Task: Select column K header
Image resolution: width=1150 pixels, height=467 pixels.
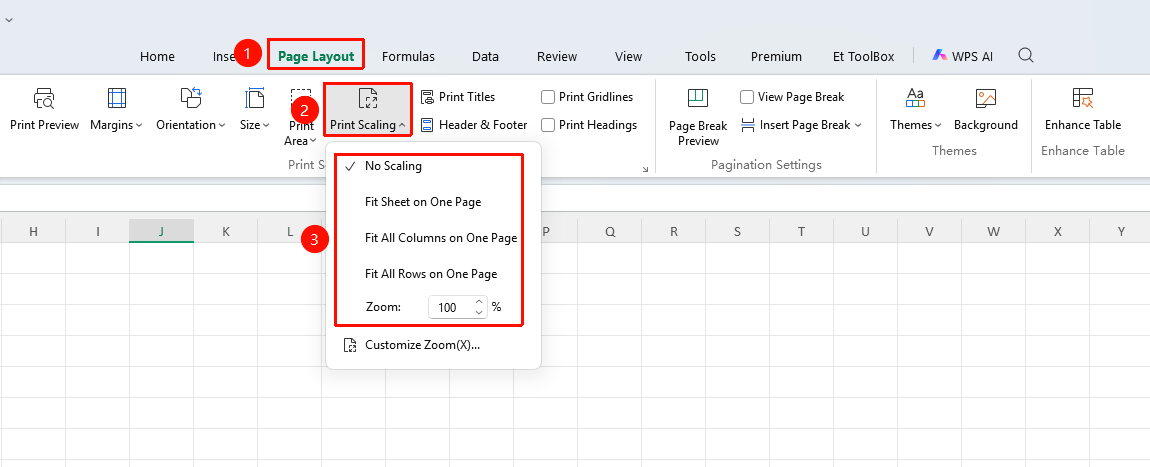Action: click(225, 231)
